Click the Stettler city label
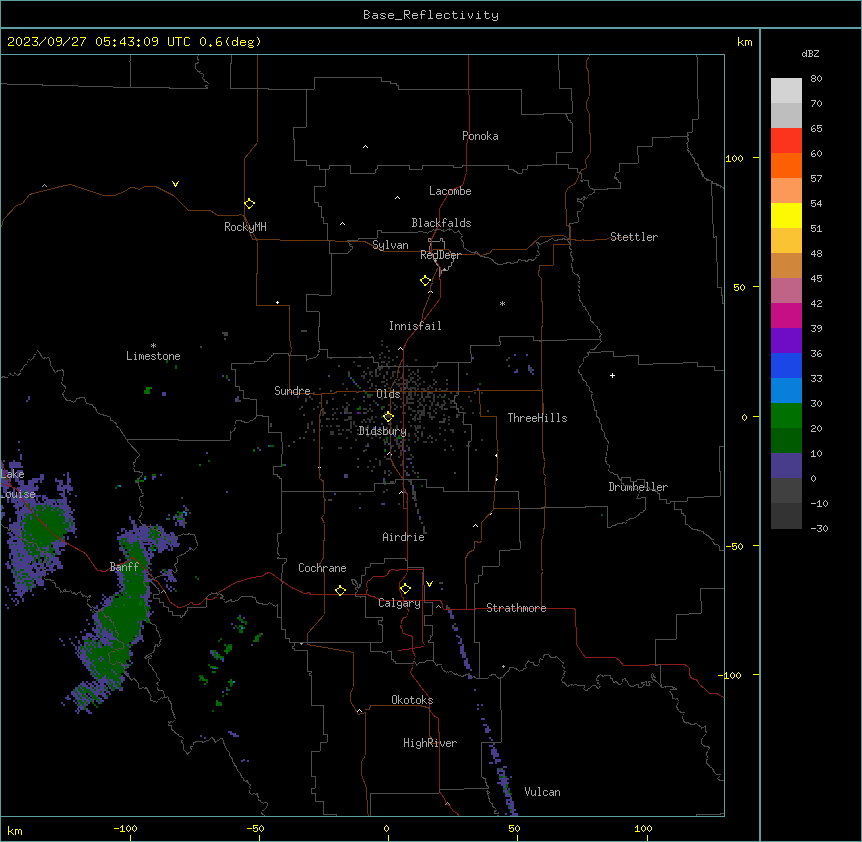 [634, 237]
